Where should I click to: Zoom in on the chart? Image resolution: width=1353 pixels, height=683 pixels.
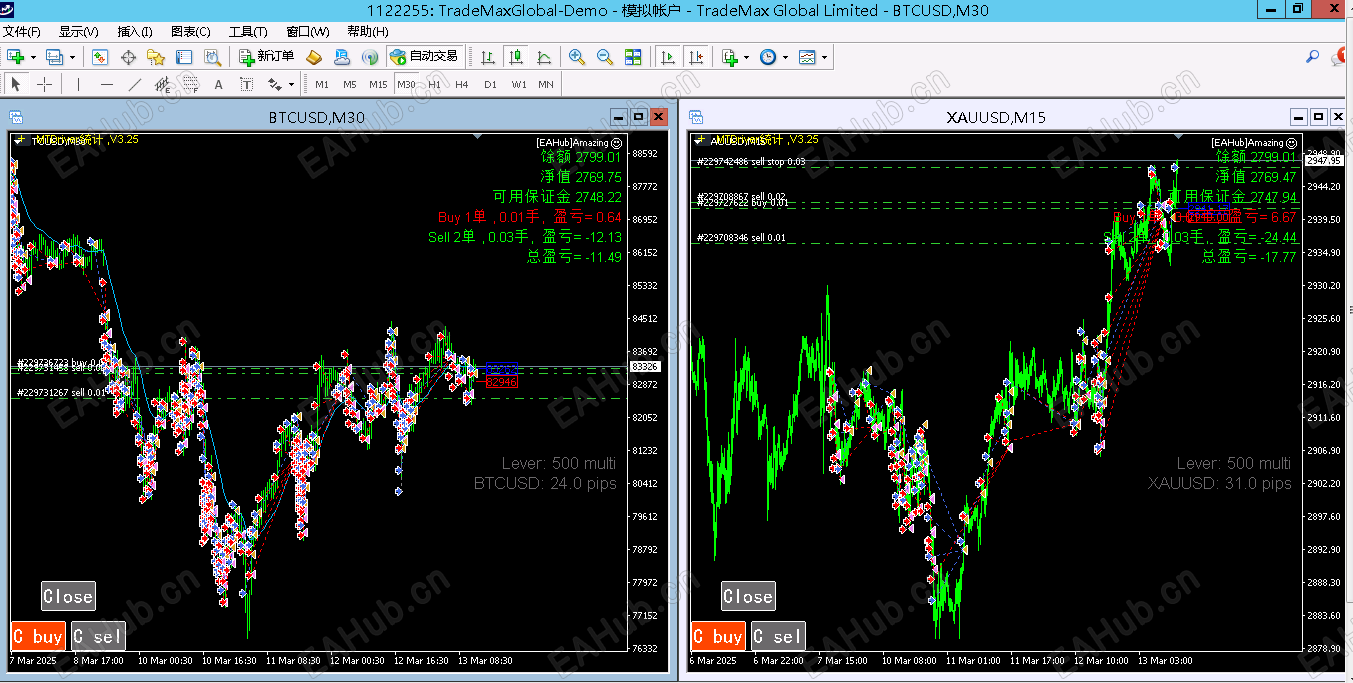(x=577, y=57)
